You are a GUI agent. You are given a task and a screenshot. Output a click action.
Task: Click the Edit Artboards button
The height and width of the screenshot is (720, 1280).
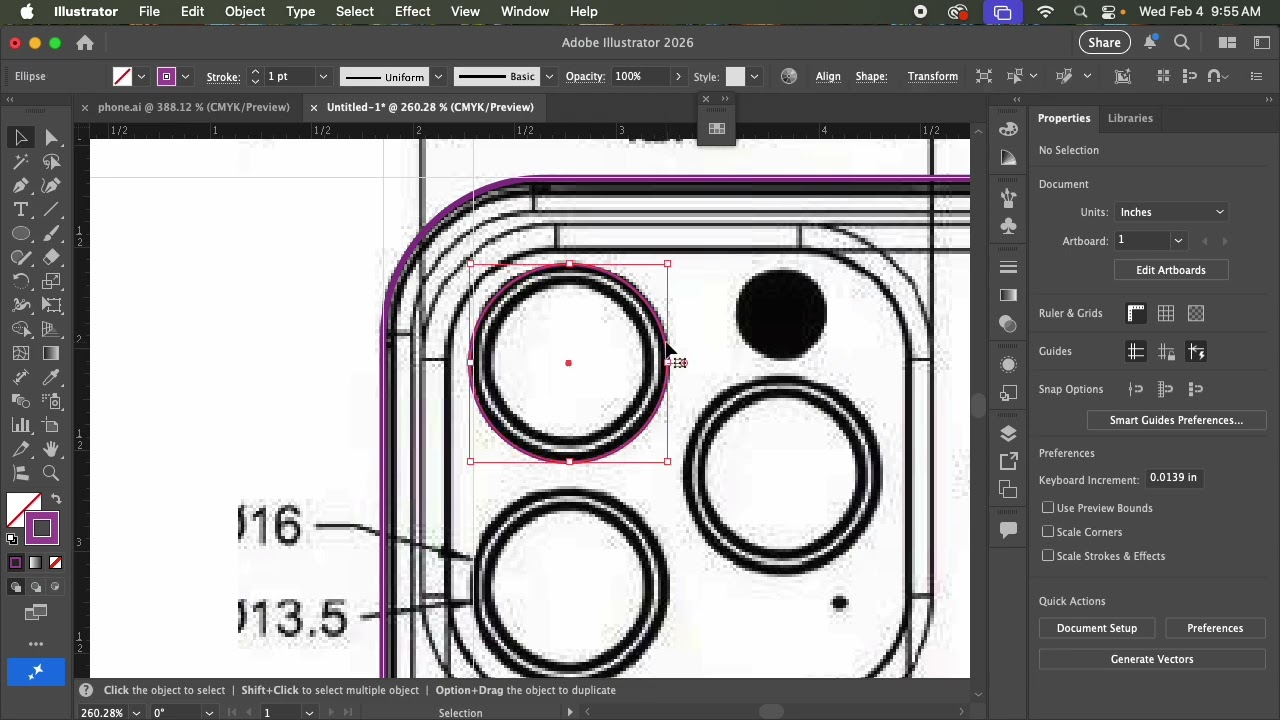1170,270
